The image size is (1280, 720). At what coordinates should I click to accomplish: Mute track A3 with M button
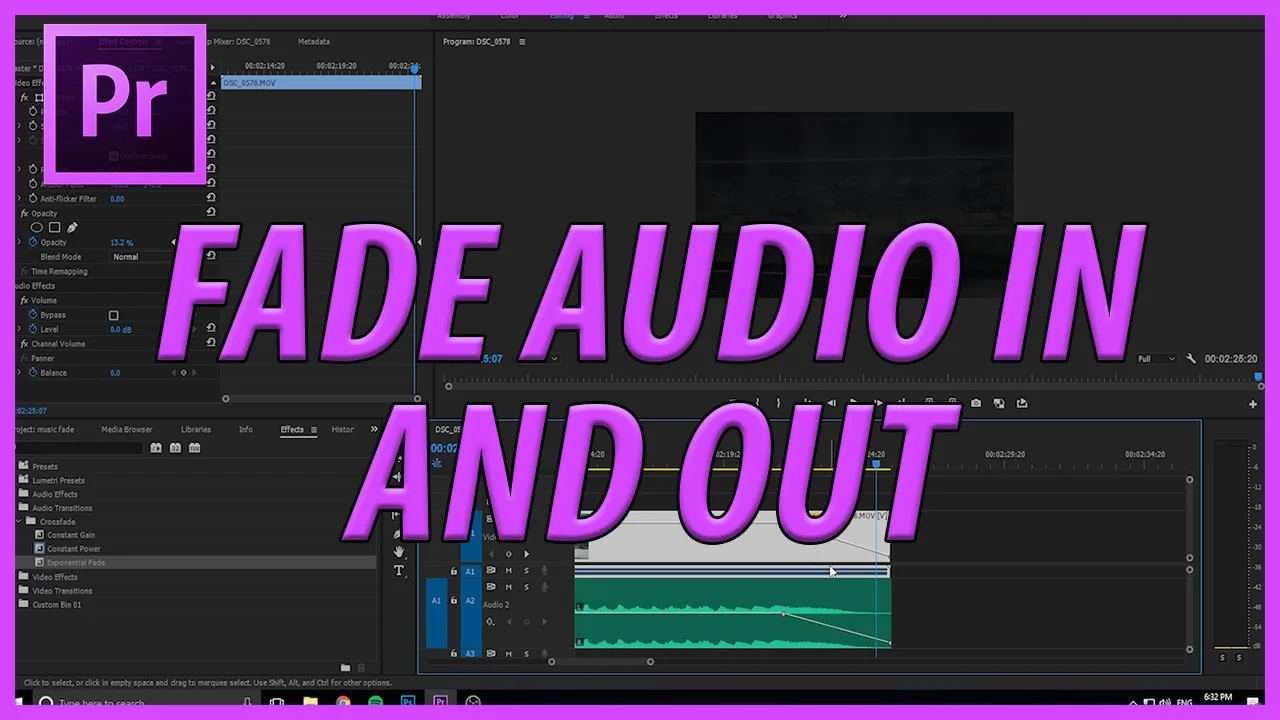tap(508, 653)
